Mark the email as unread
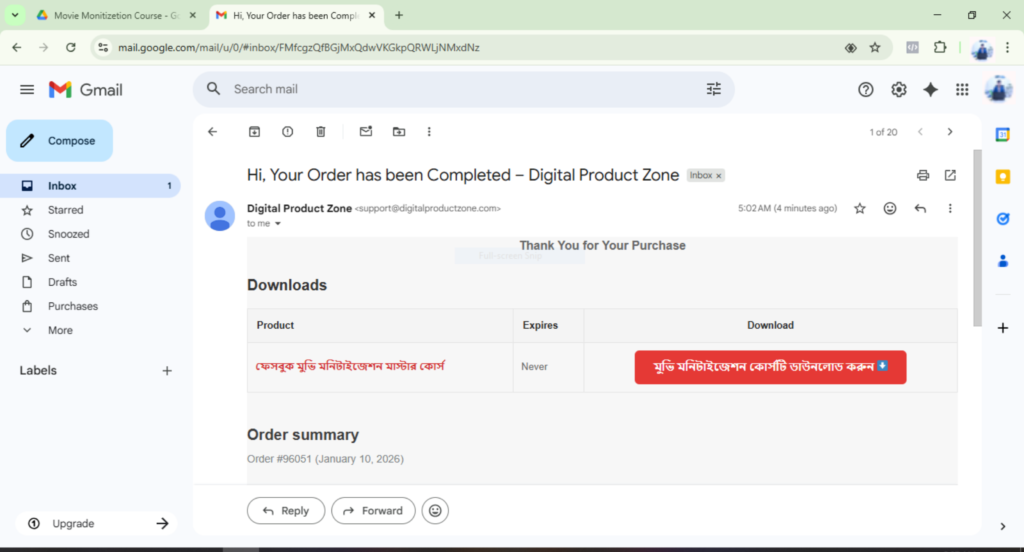Viewport: 1024px width, 552px height. point(366,132)
